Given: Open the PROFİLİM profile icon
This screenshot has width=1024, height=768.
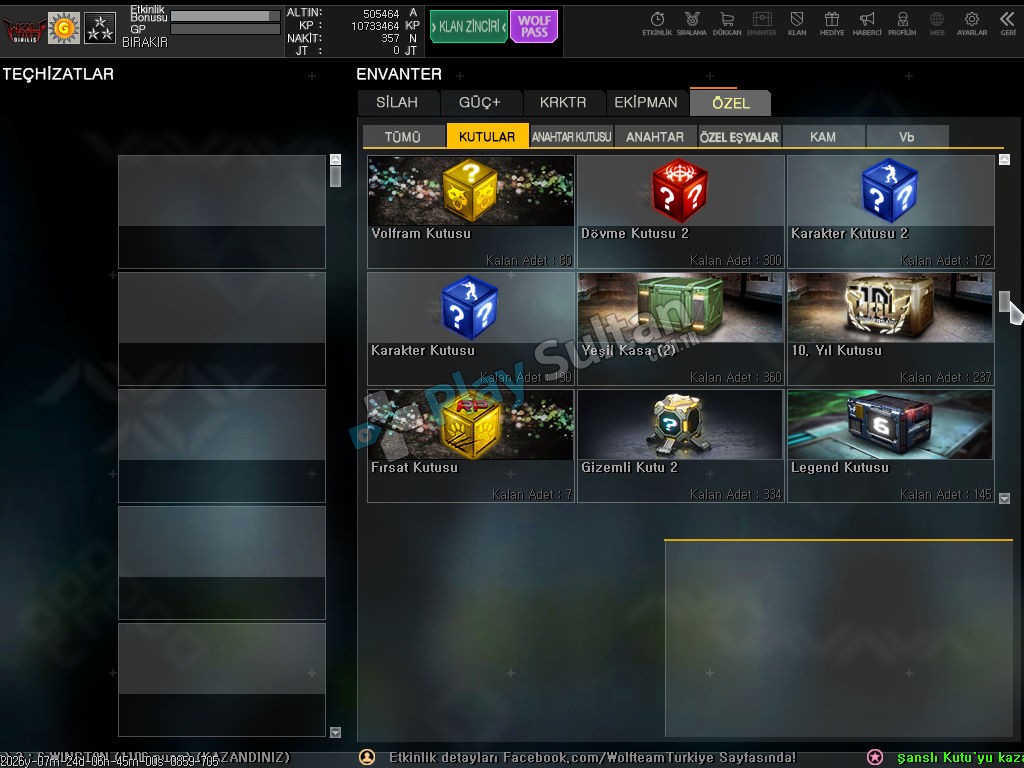Looking at the screenshot, I should (902, 24).
